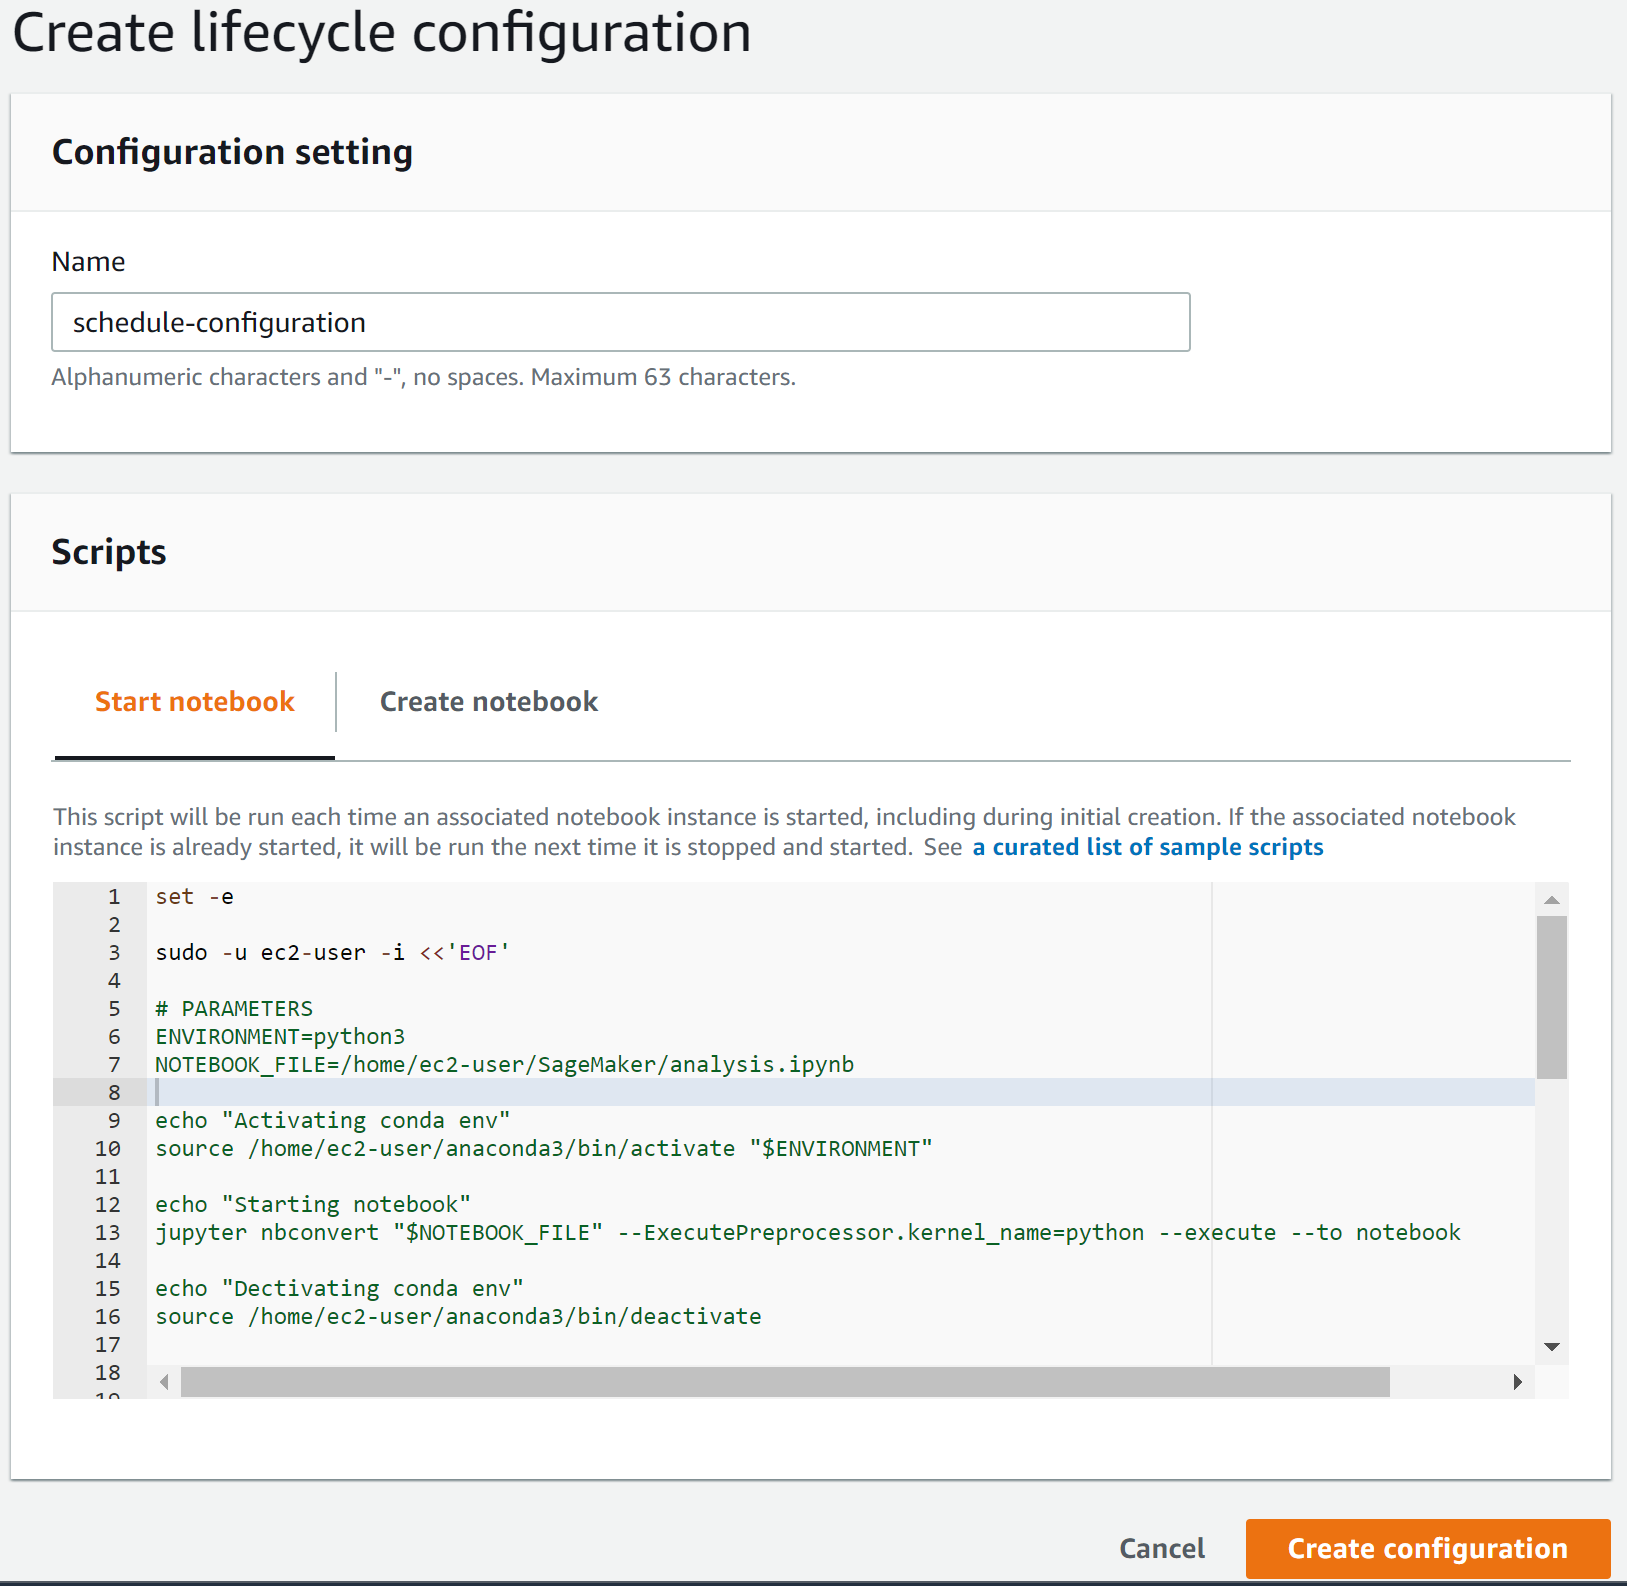The height and width of the screenshot is (1586, 1627).
Task: Click the NOTEBOOK_FILE path line
Action: click(x=504, y=1065)
